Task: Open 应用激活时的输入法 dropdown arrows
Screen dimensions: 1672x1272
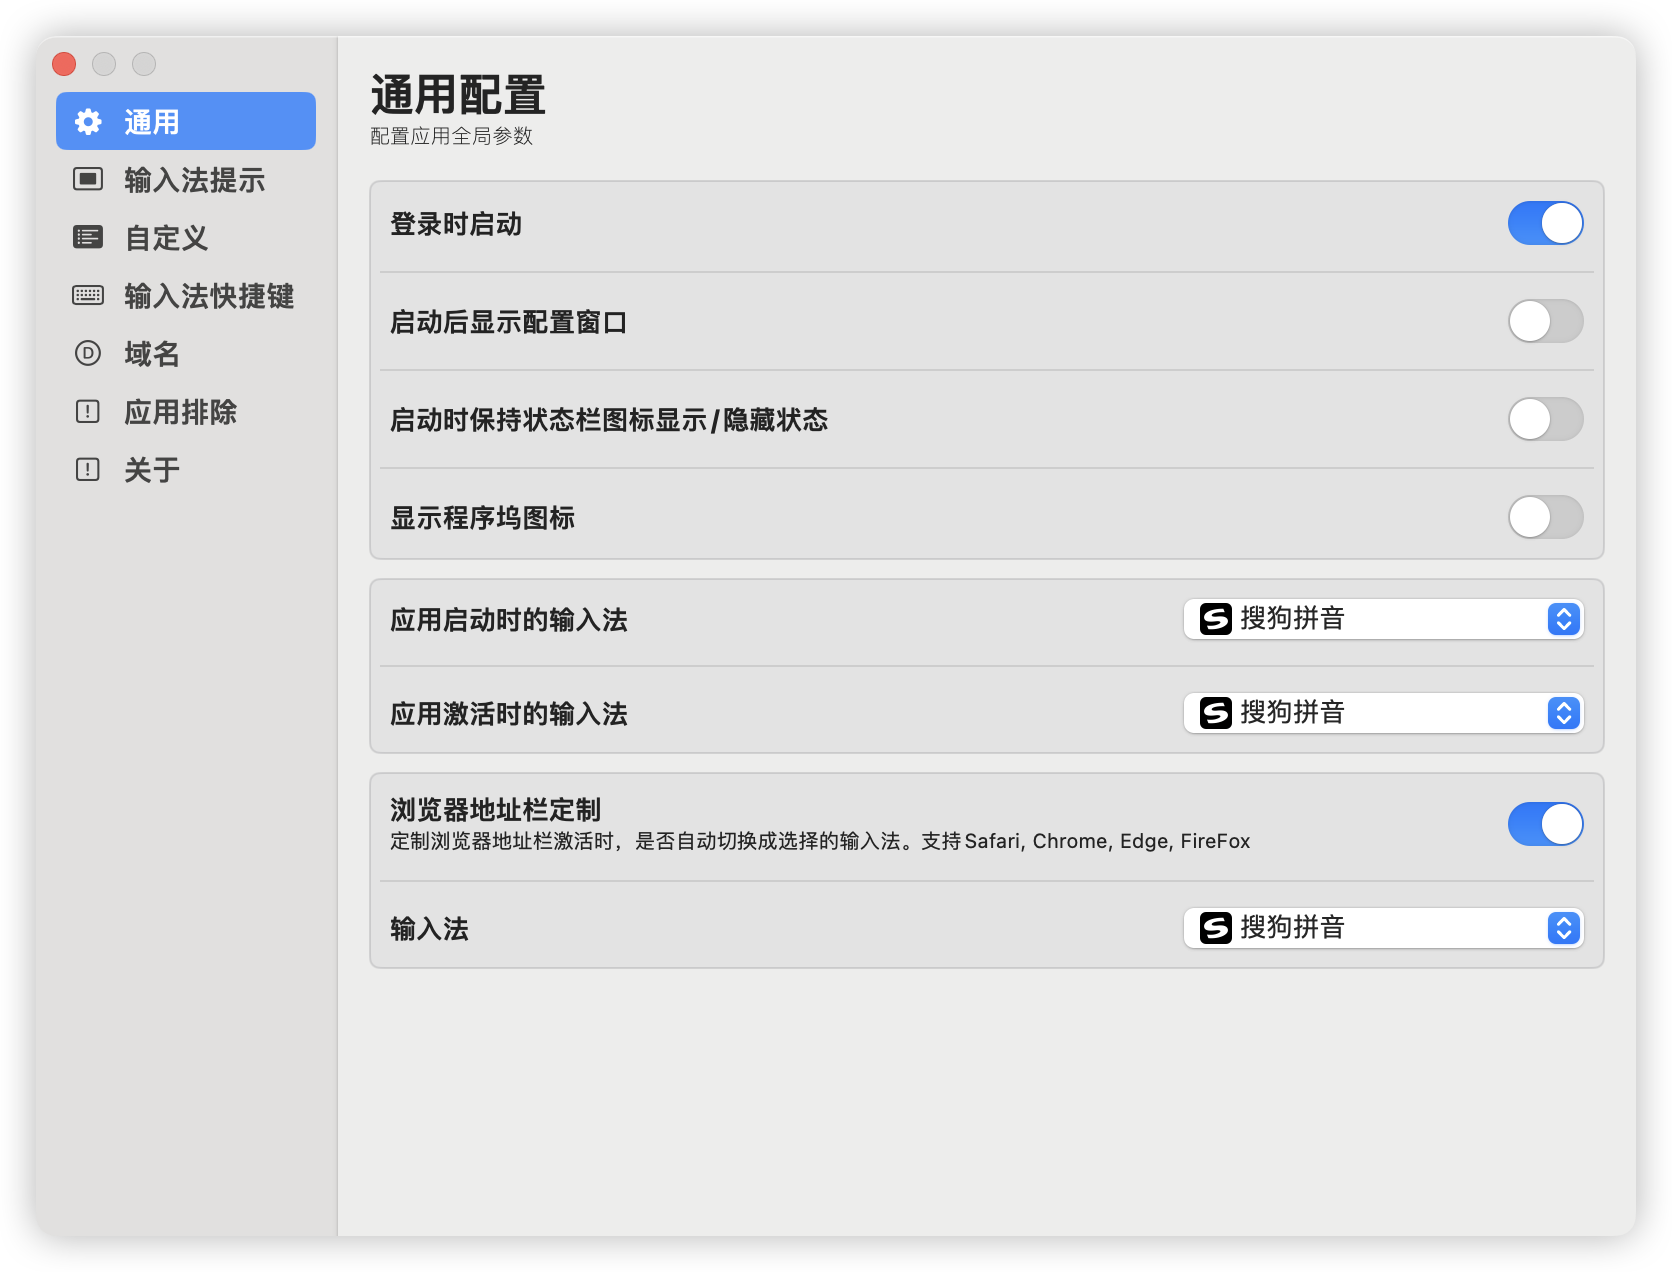Action: click(x=1564, y=713)
